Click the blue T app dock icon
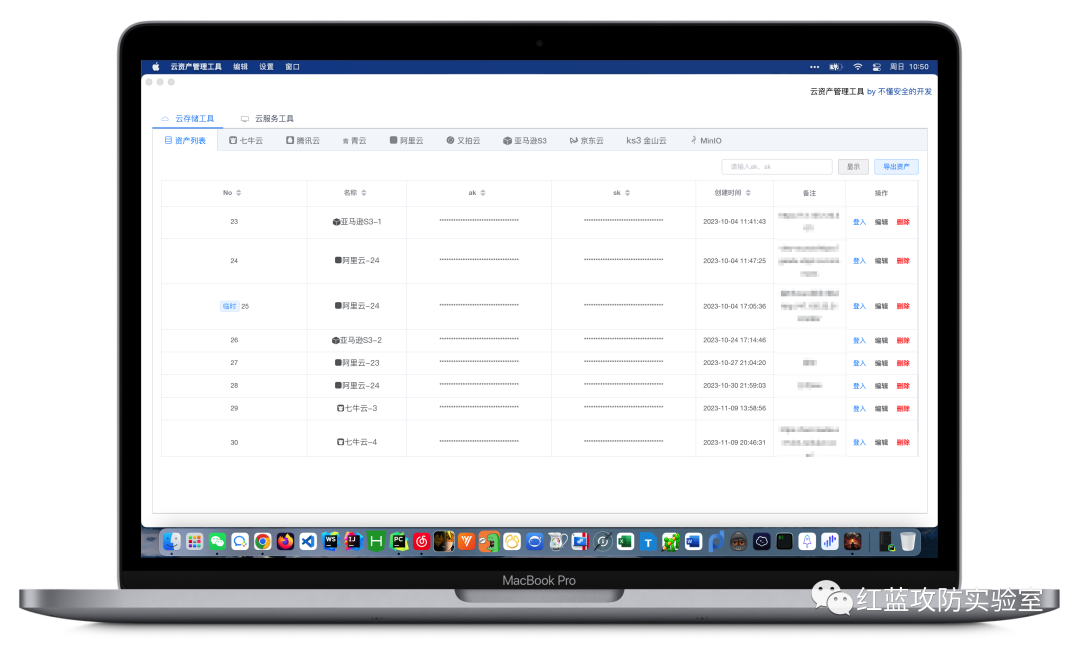This screenshot has height=648, width=1080. point(648,542)
